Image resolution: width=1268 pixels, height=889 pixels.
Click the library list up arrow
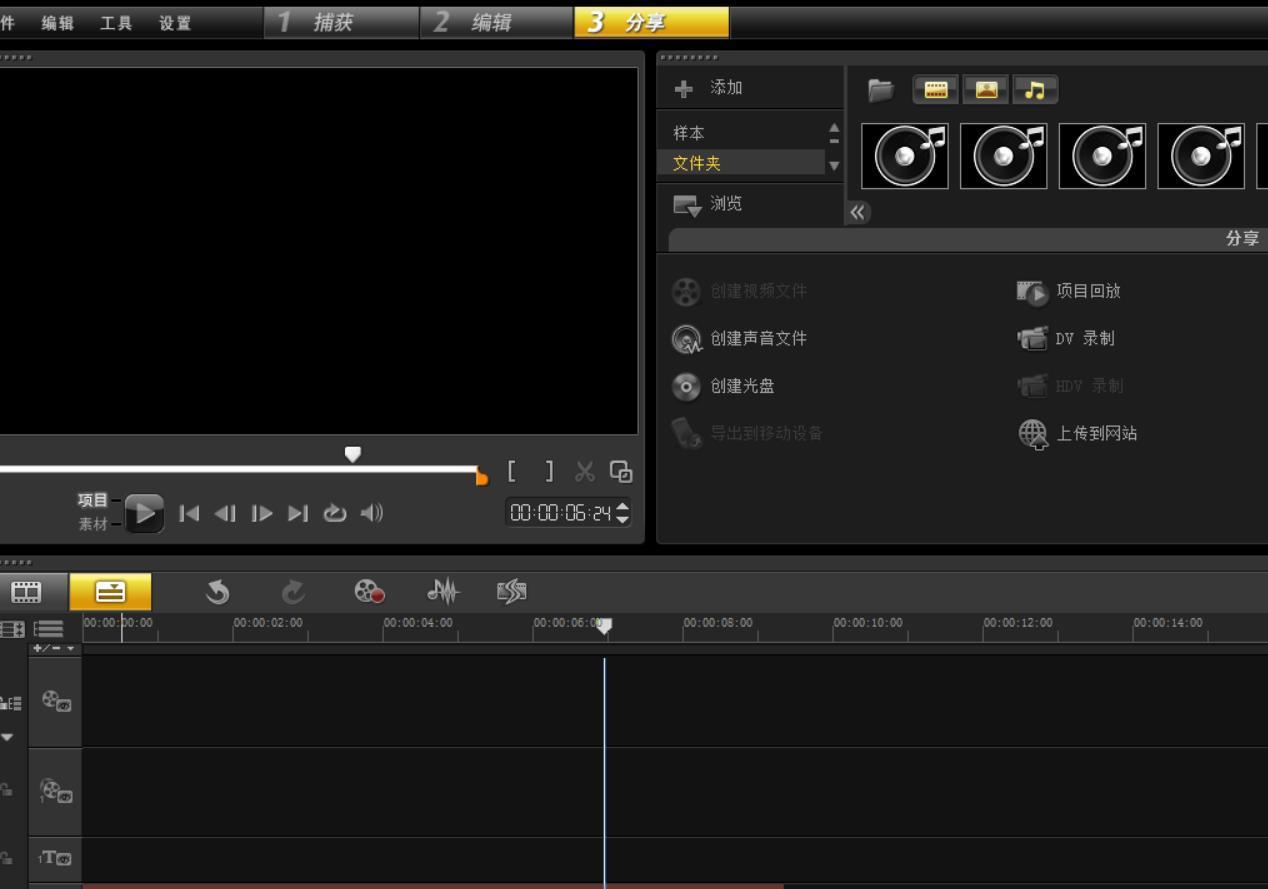point(834,130)
